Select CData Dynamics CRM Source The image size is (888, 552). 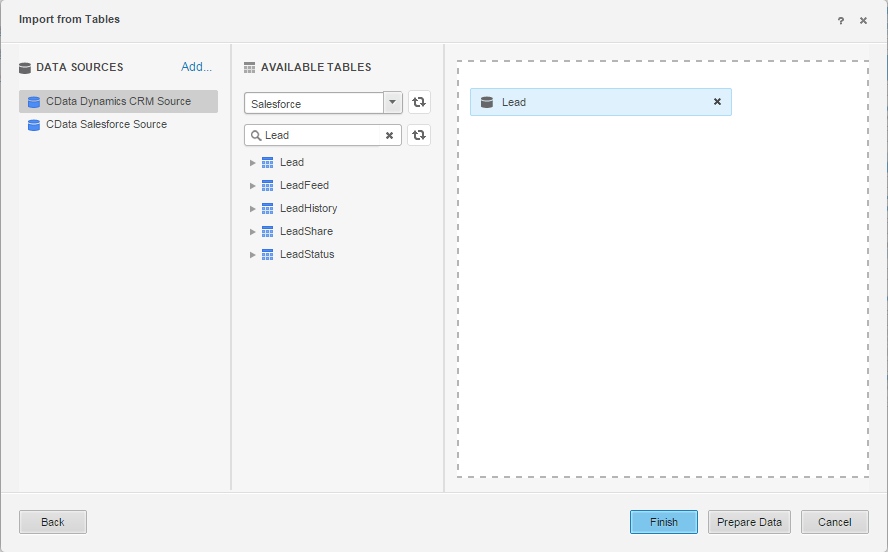click(118, 101)
